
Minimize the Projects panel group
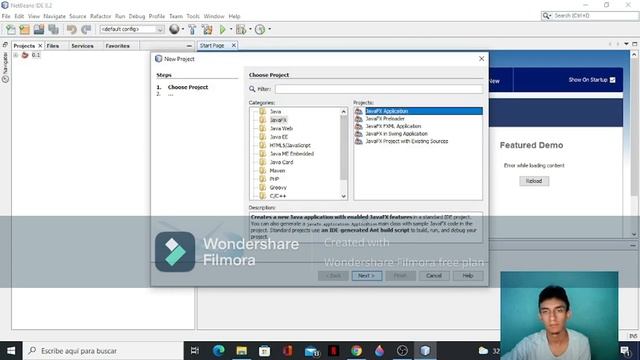point(189,46)
